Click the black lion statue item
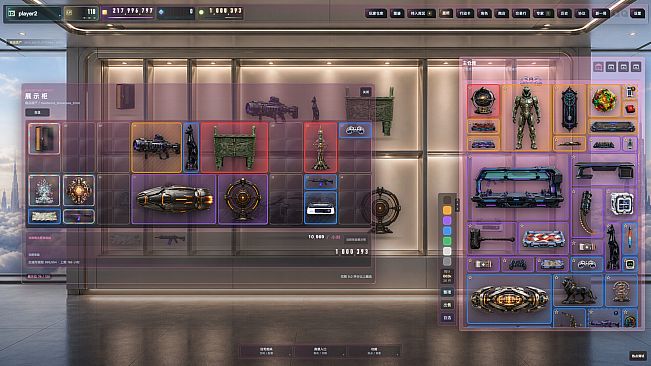651x366 pixels. [578, 290]
